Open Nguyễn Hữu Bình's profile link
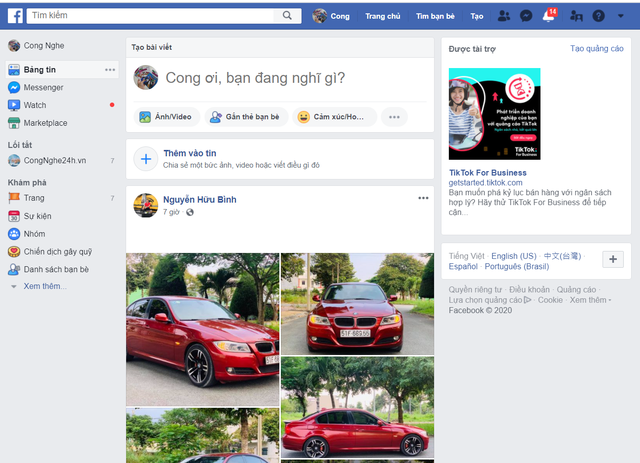 click(200, 200)
